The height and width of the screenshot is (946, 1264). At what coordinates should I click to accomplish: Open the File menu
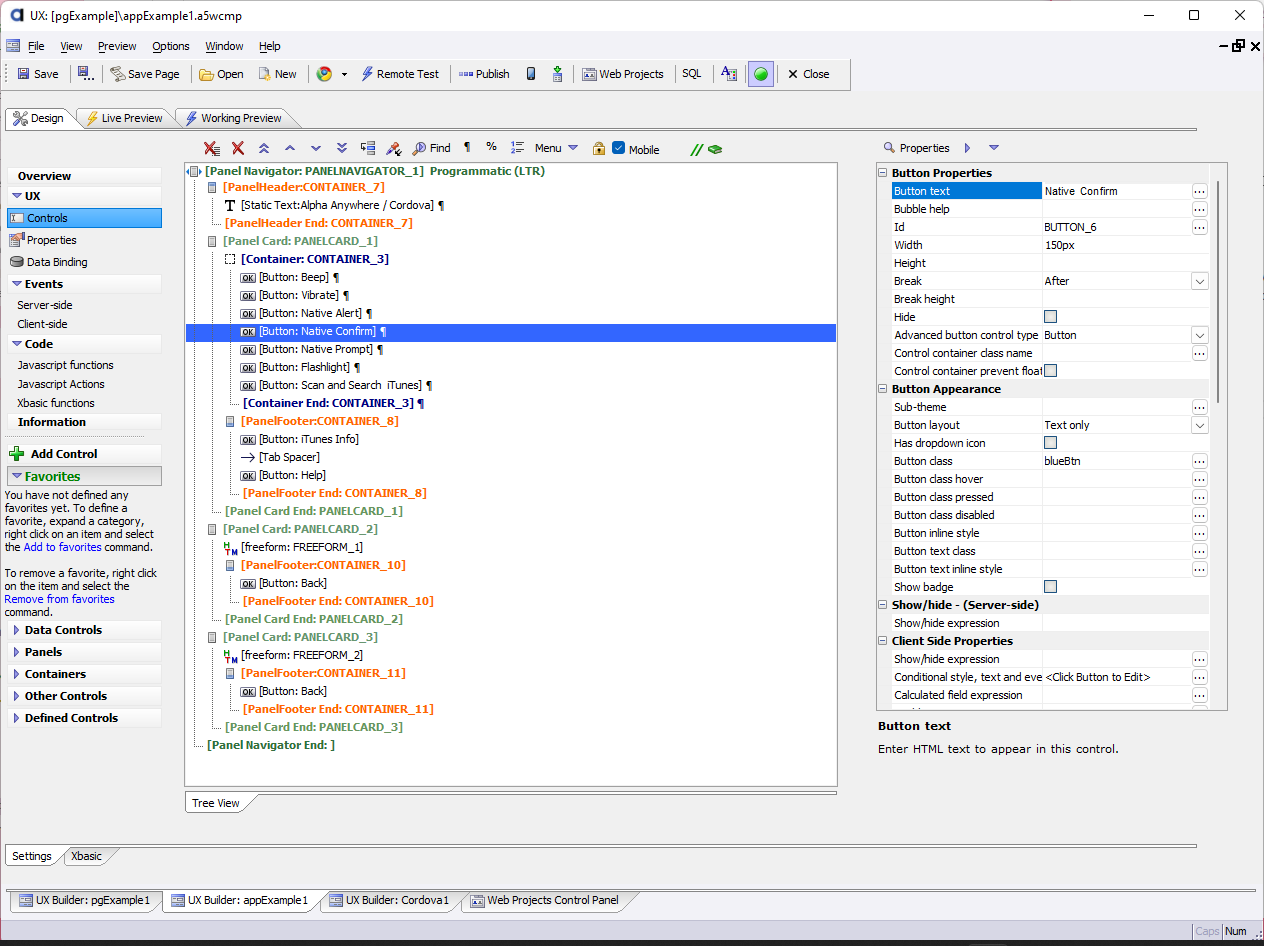[x=36, y=46]
